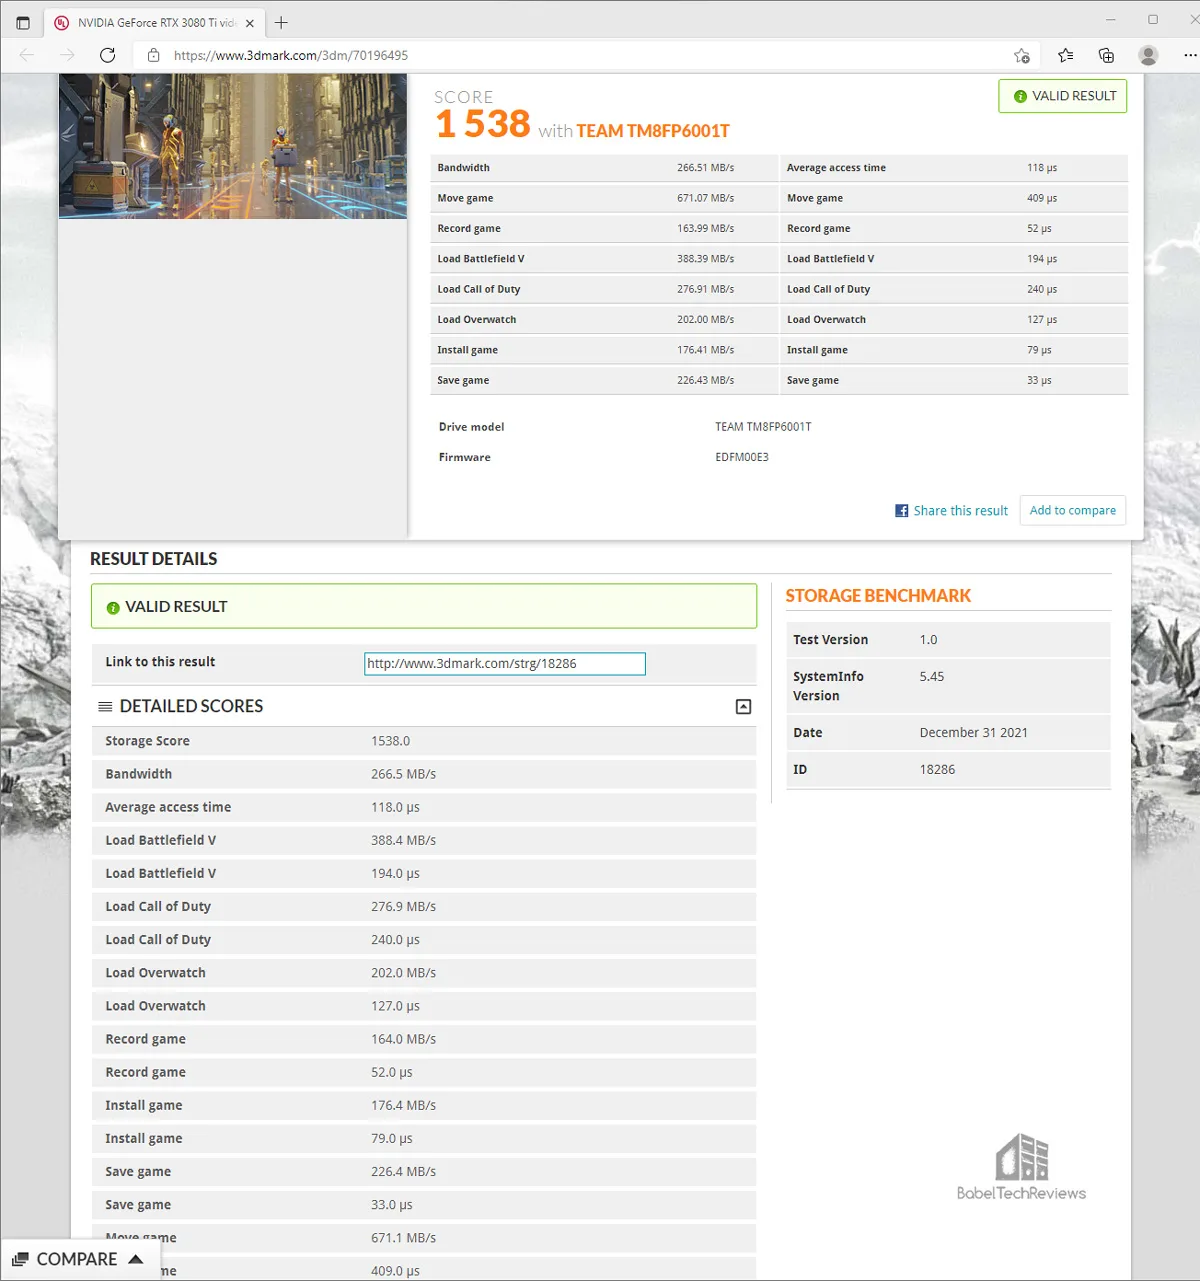Screen dimensions: 1200x1281
Task: Click Add to compare button
Action: click(x=1073, y=510)
